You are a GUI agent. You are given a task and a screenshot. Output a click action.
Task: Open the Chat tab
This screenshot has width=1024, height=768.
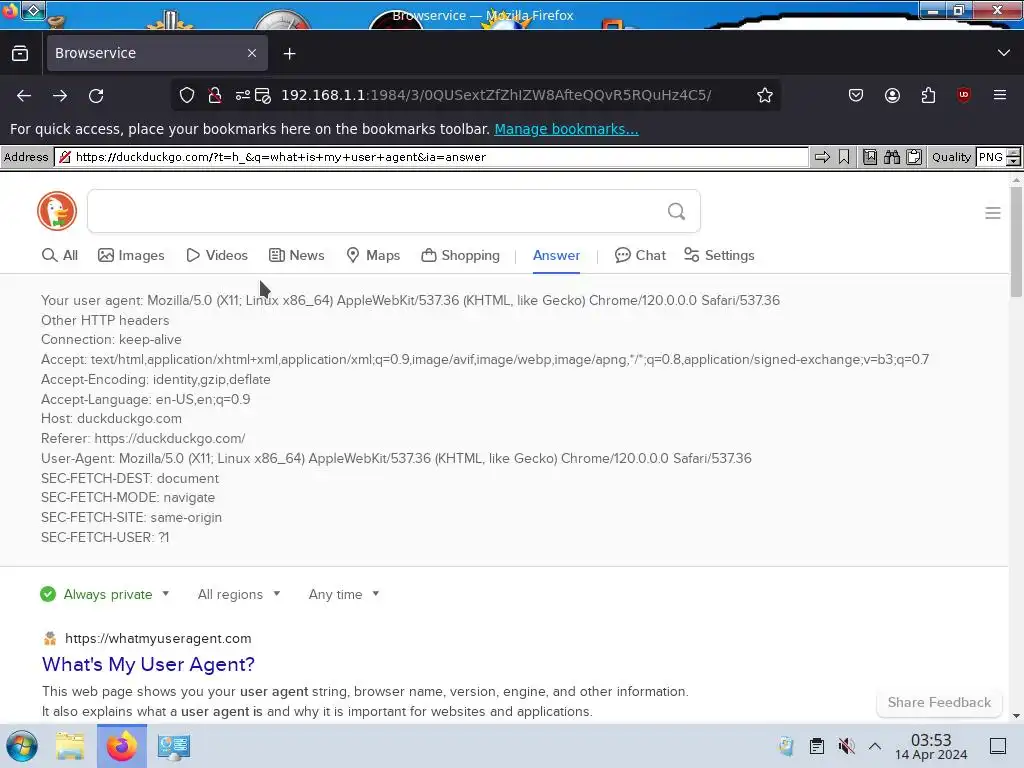(640, 255)
